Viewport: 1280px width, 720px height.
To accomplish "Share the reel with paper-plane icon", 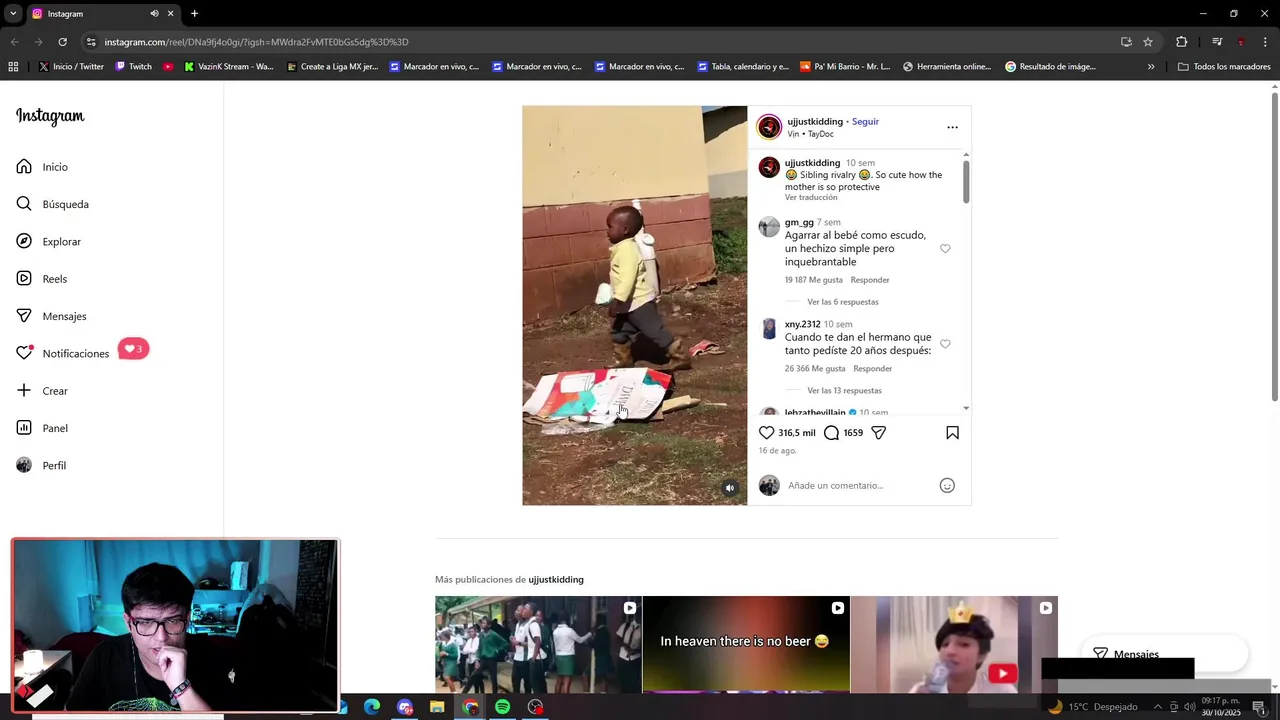I will point(878,433).
